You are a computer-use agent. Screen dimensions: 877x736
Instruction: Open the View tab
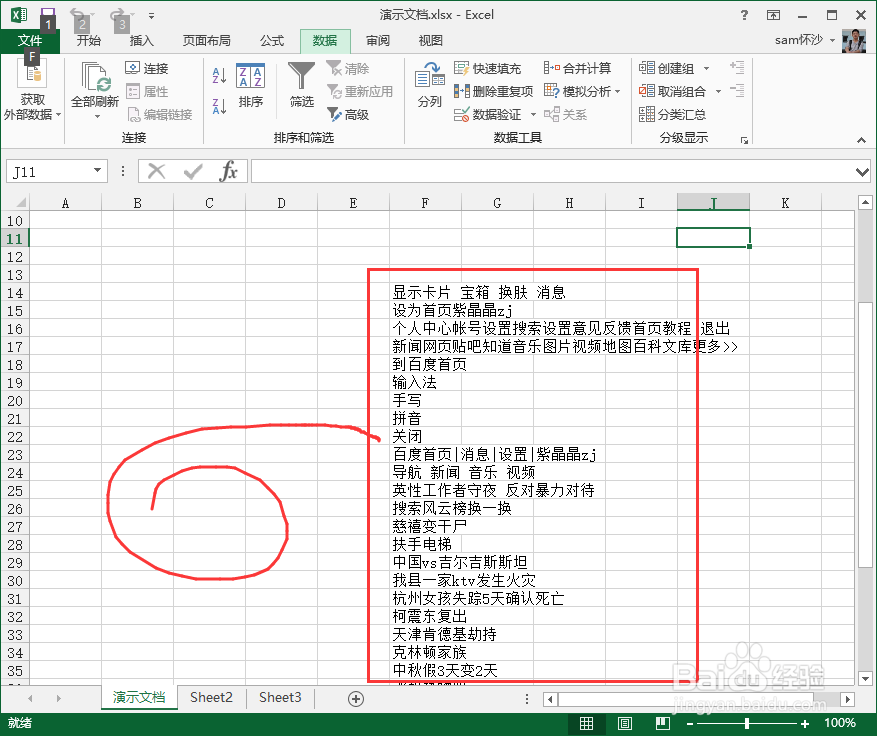point(430,40)
